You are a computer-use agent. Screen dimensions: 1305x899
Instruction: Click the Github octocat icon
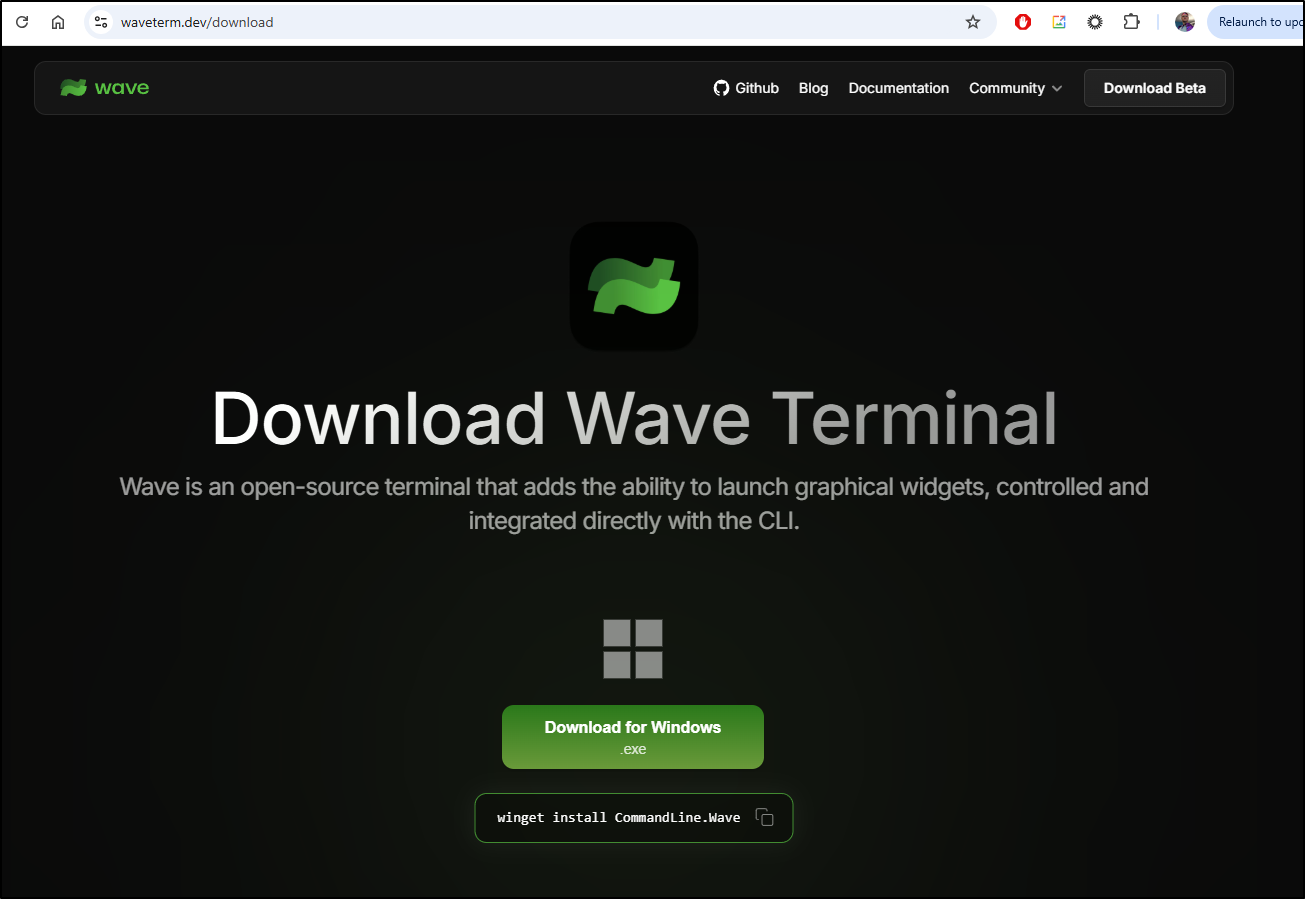pyautogui.click(x=721, y=88)
